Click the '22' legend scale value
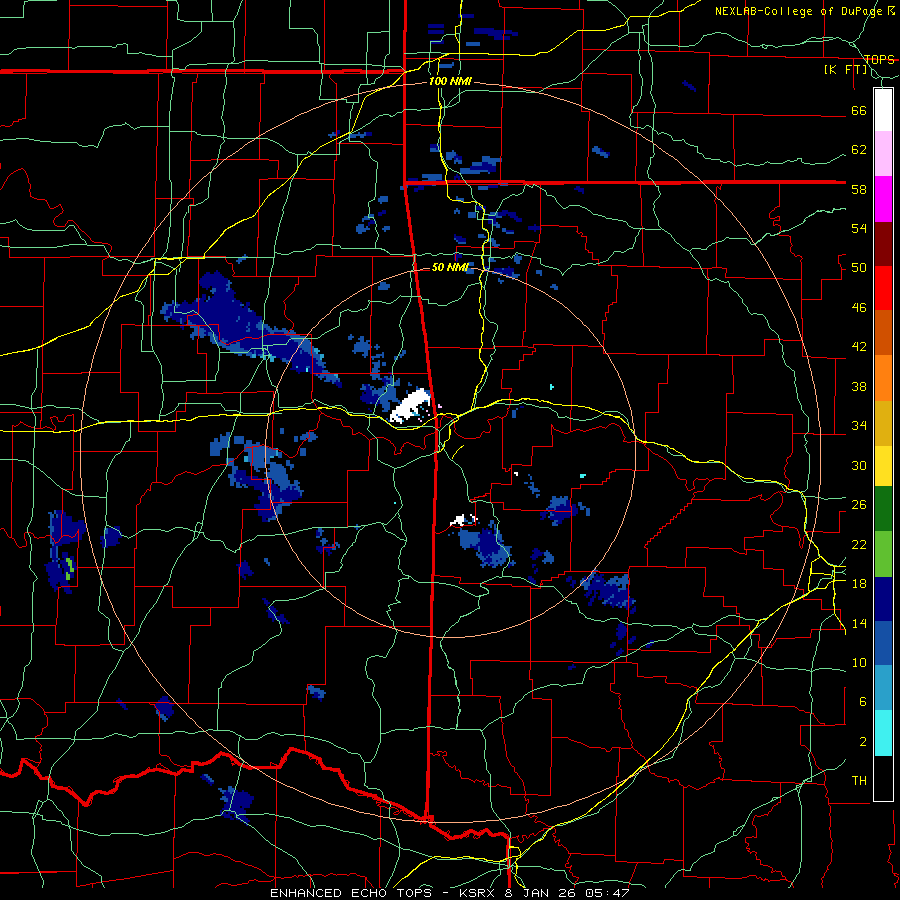This screenshot has height=900, width=900. pyautogui.click(x=859, y=544)
